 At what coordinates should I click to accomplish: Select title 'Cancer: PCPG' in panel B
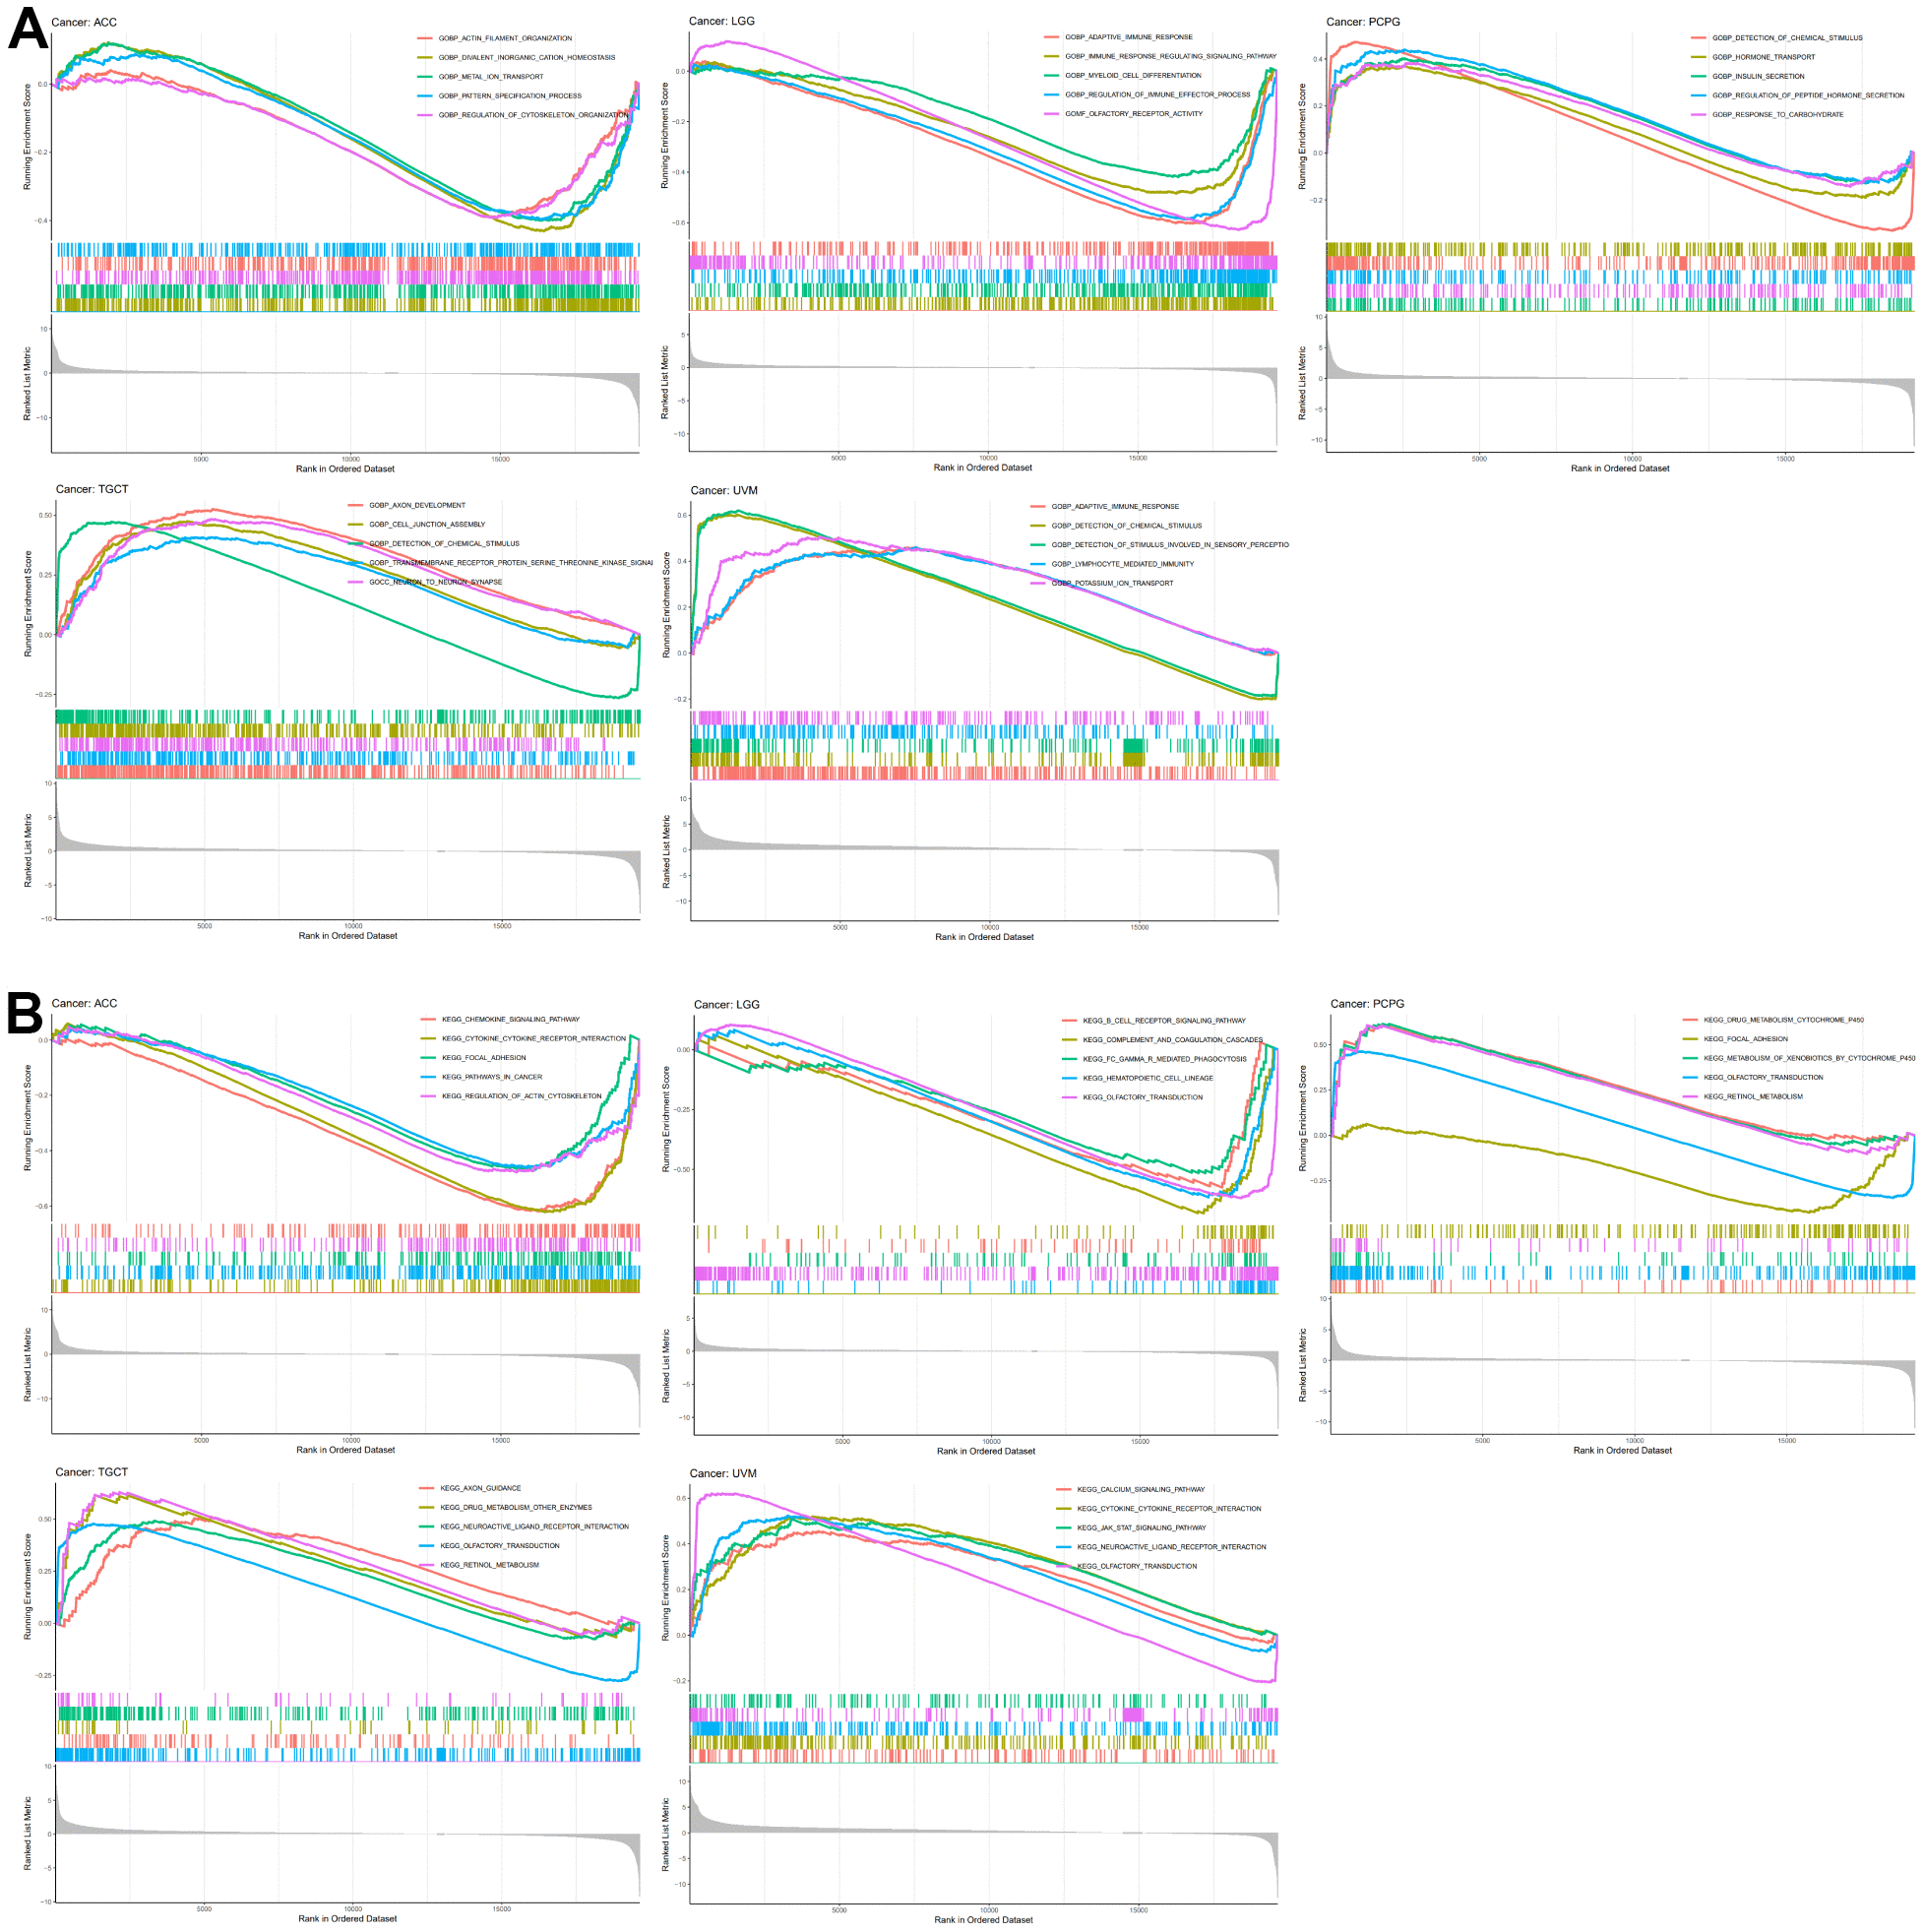coord(1367,1003)
